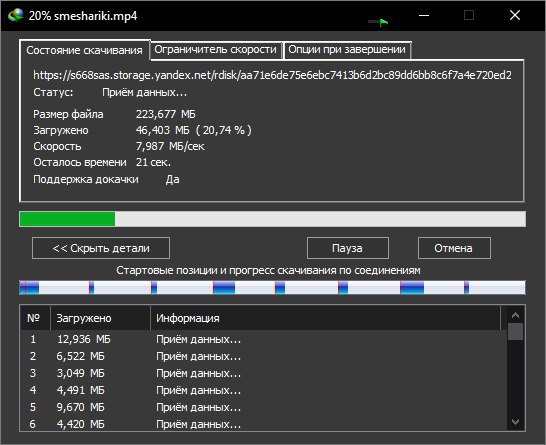This screenshot has width=546, height=445.
Task: Click the downloaded value 46,403 МБ
Action: [163, 130]
